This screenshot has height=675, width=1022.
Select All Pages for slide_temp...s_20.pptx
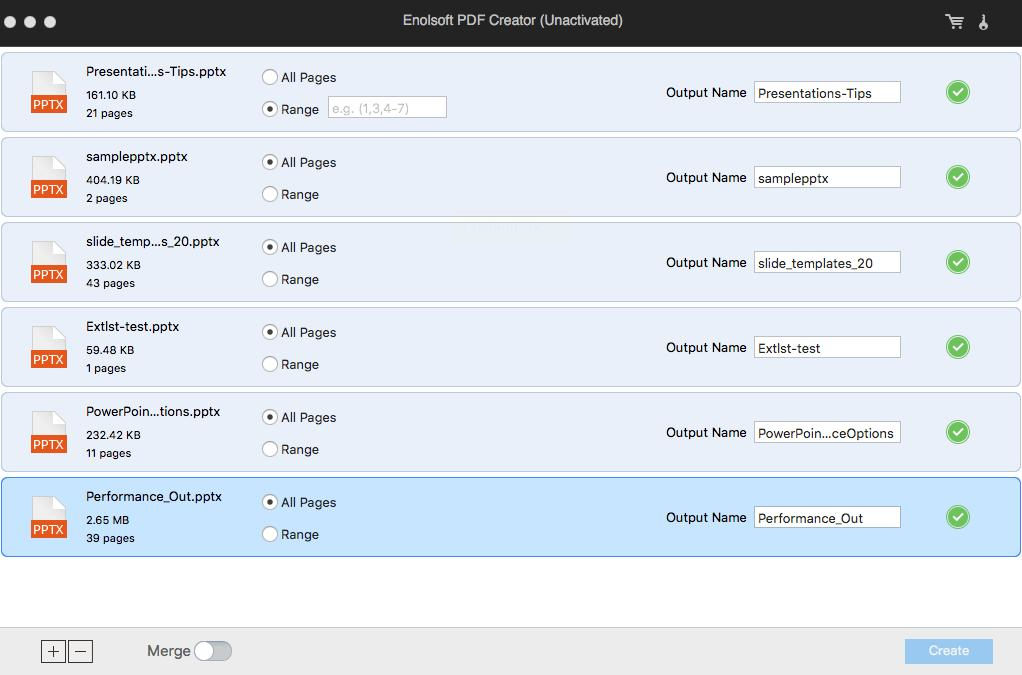[x=270, y=248]
